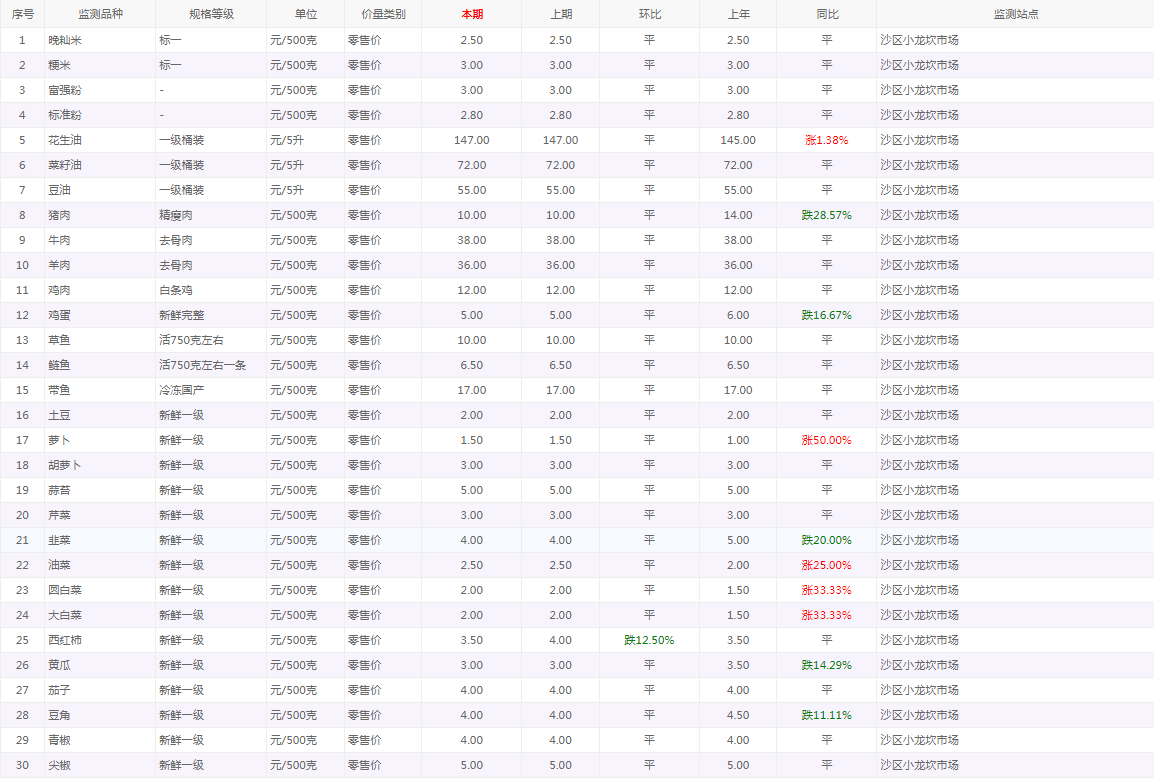Image resolution: width=1154 pixels, height=778 pixels.
Task: Click the 本期 column header
Action: click(472, 14)
